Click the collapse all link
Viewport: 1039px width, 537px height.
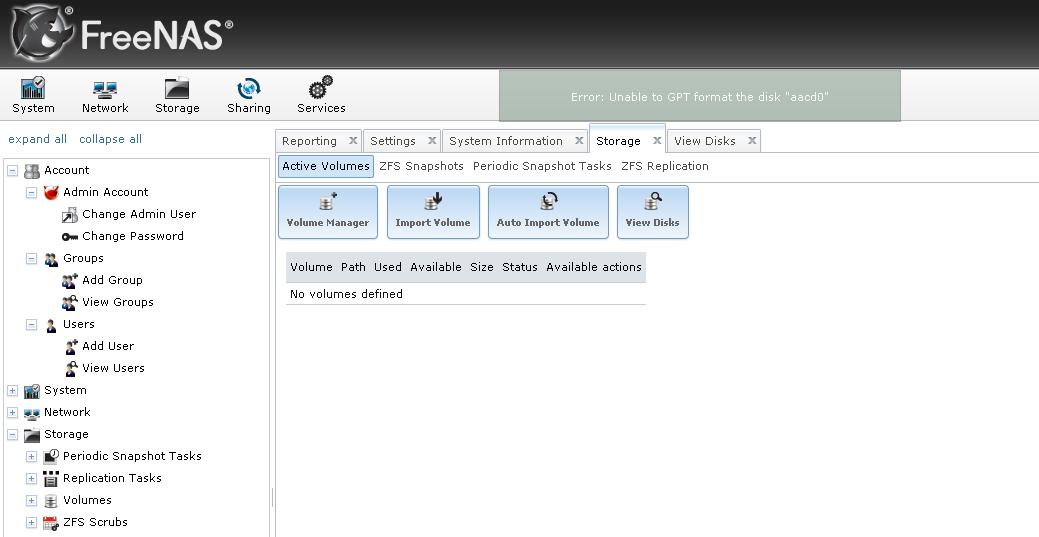(x=110, y=139)
